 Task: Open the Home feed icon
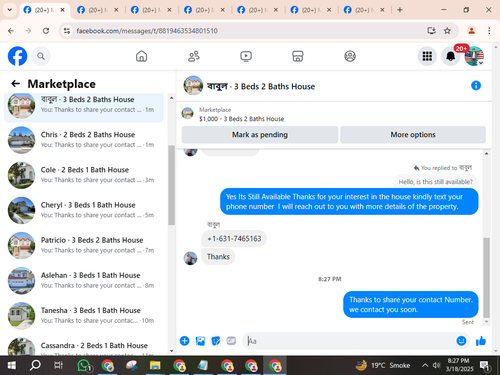141,56
